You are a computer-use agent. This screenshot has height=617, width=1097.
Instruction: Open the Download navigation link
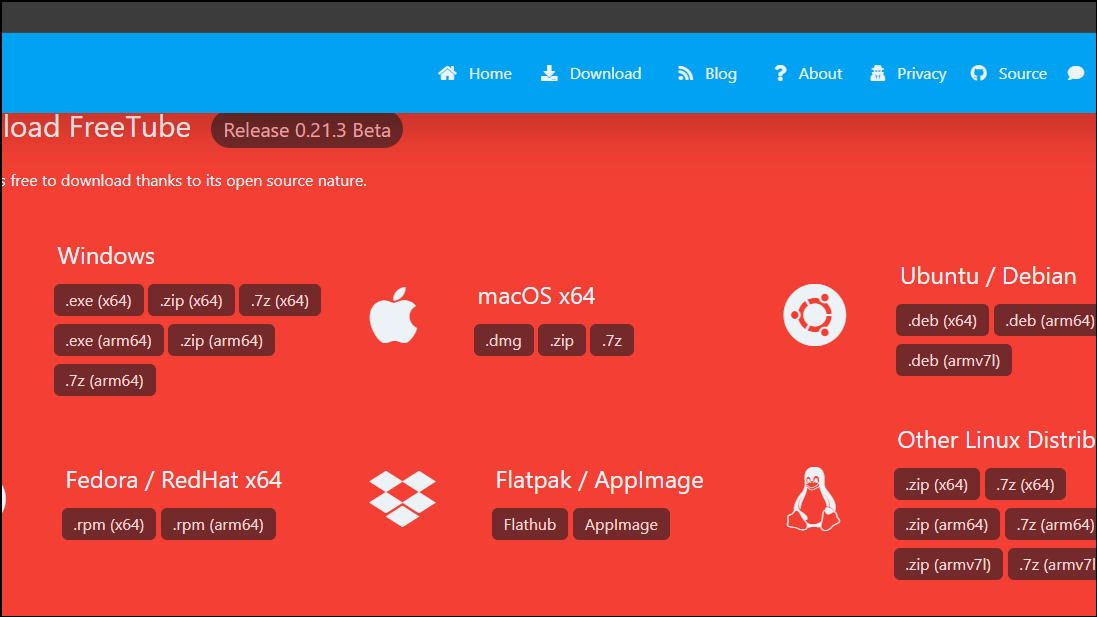tap(605, 73)
